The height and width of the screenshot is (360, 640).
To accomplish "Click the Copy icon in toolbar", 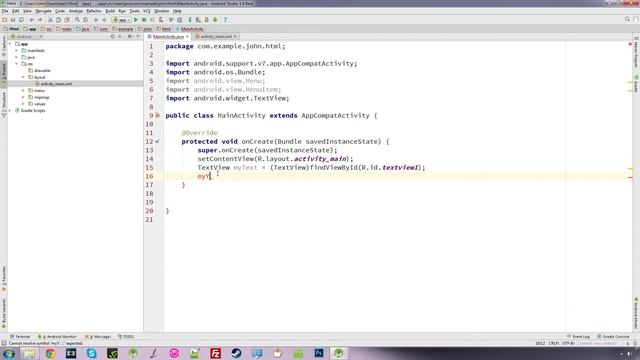I will click(58, 20).
